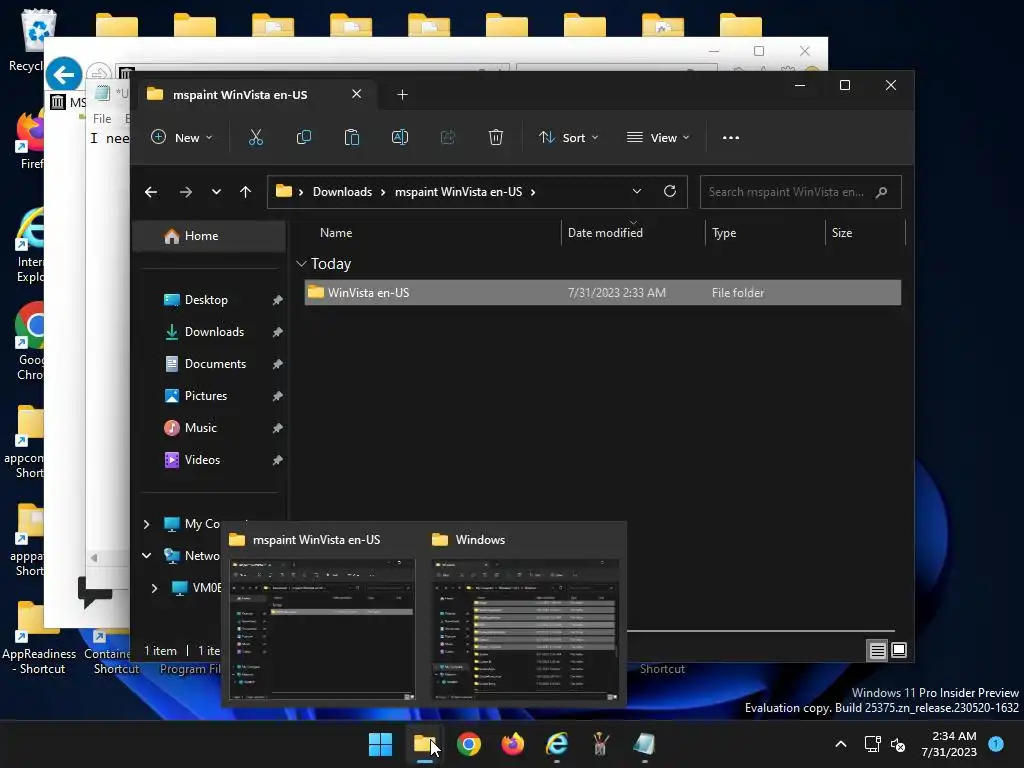Unpin Music from Quick access
The image size is (1024, 768).
coord(278,428)
